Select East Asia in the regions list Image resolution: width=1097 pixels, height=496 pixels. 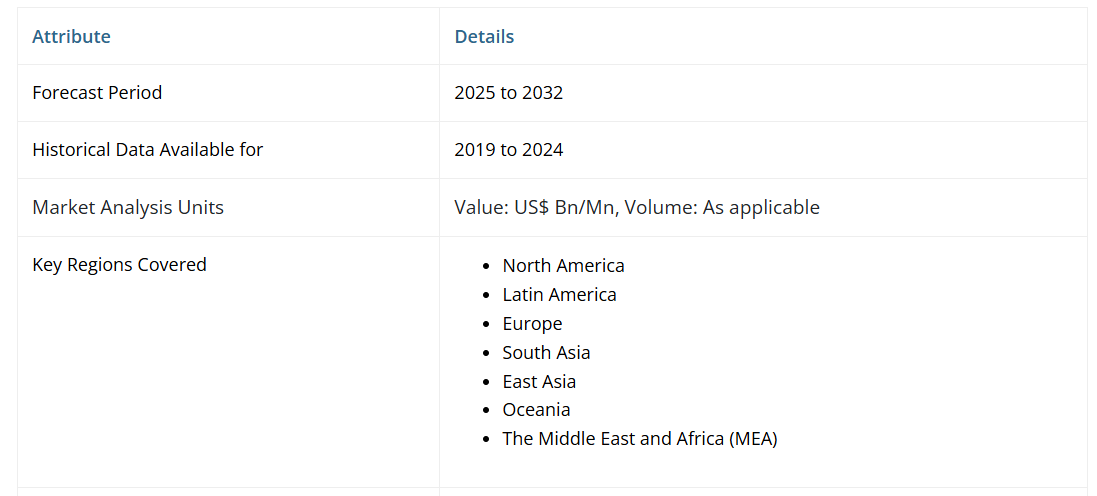point(539,382)
